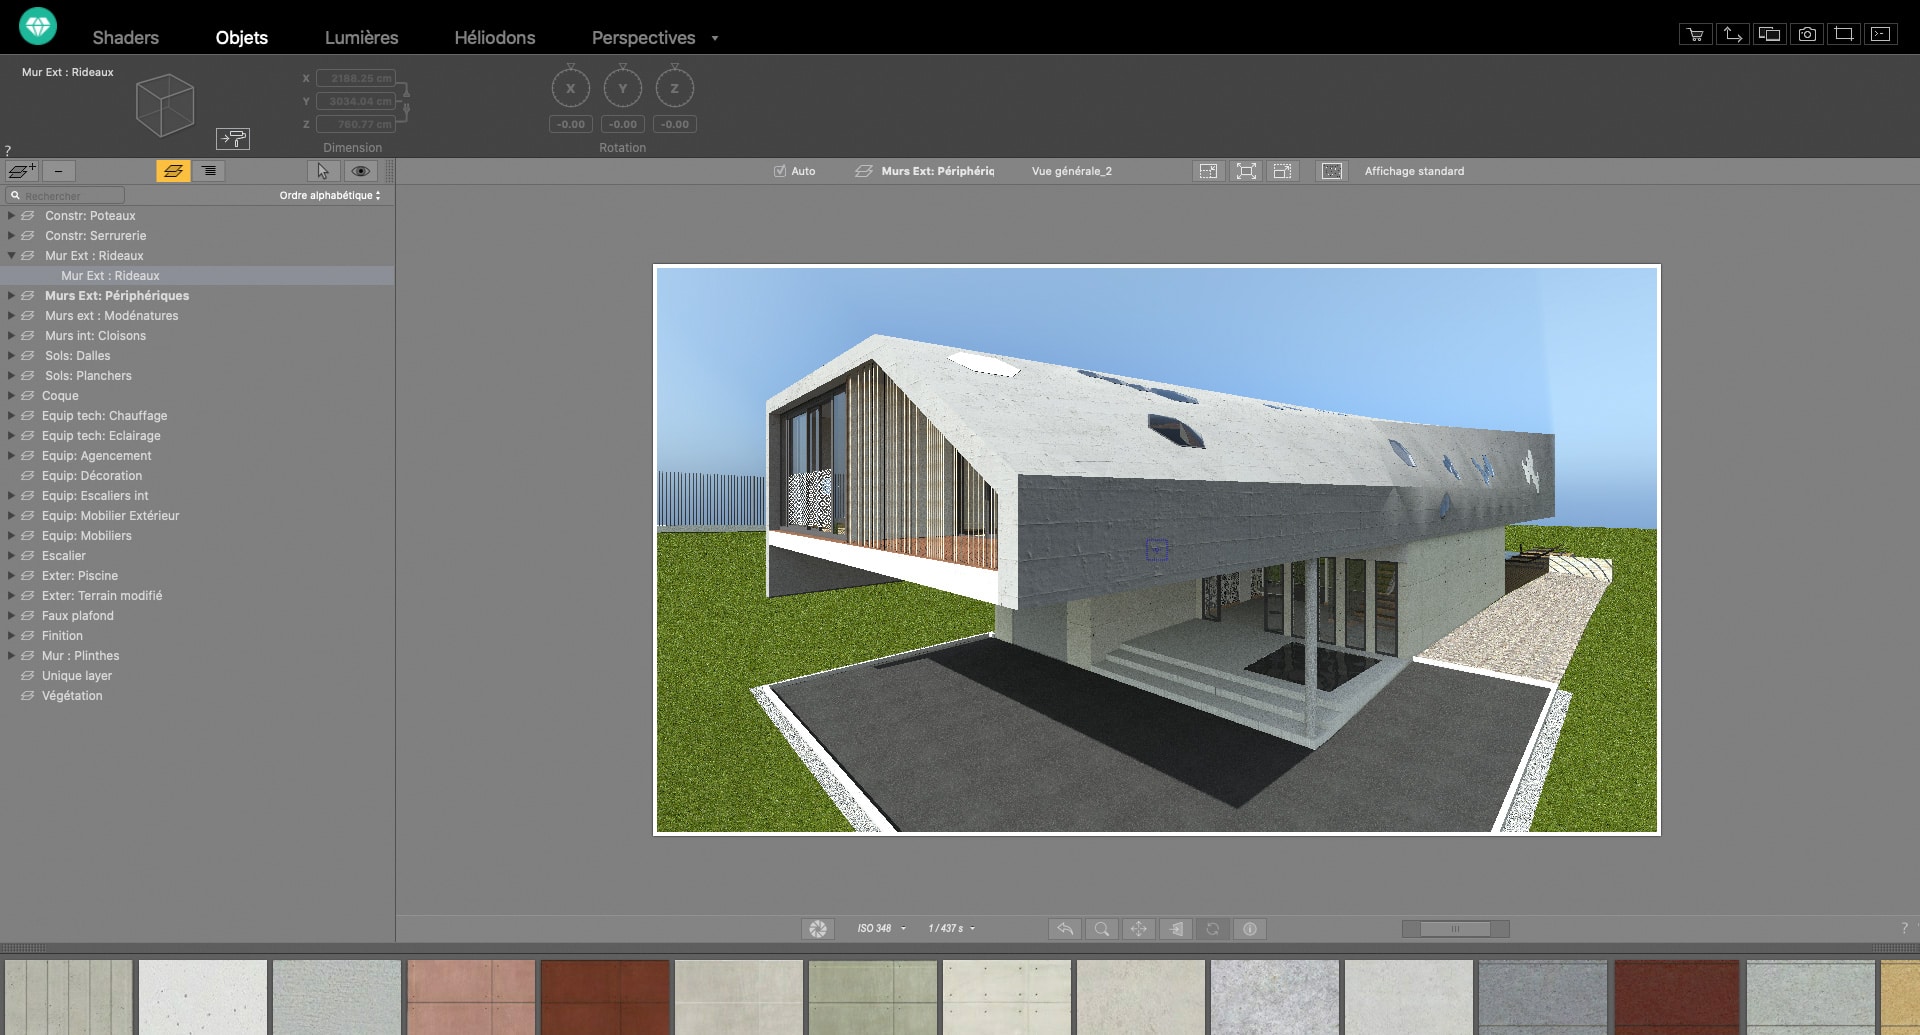The height and width of the screenshot is (1035, 1920).
Task: Click the aperture render icon in preview bar
Action: pyautogui.click(x=819, y=929)
